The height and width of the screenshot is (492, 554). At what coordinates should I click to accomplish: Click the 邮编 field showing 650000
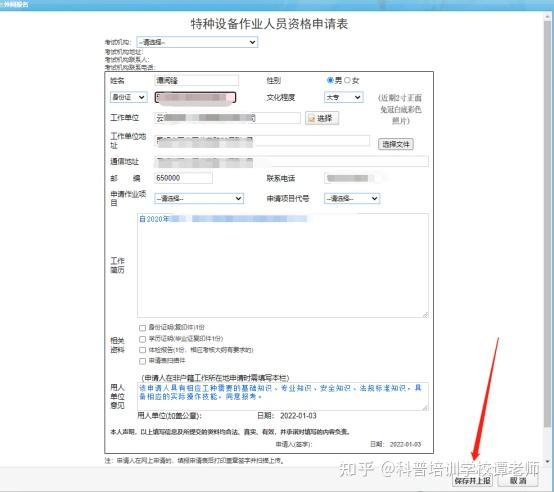click(183, 178)
